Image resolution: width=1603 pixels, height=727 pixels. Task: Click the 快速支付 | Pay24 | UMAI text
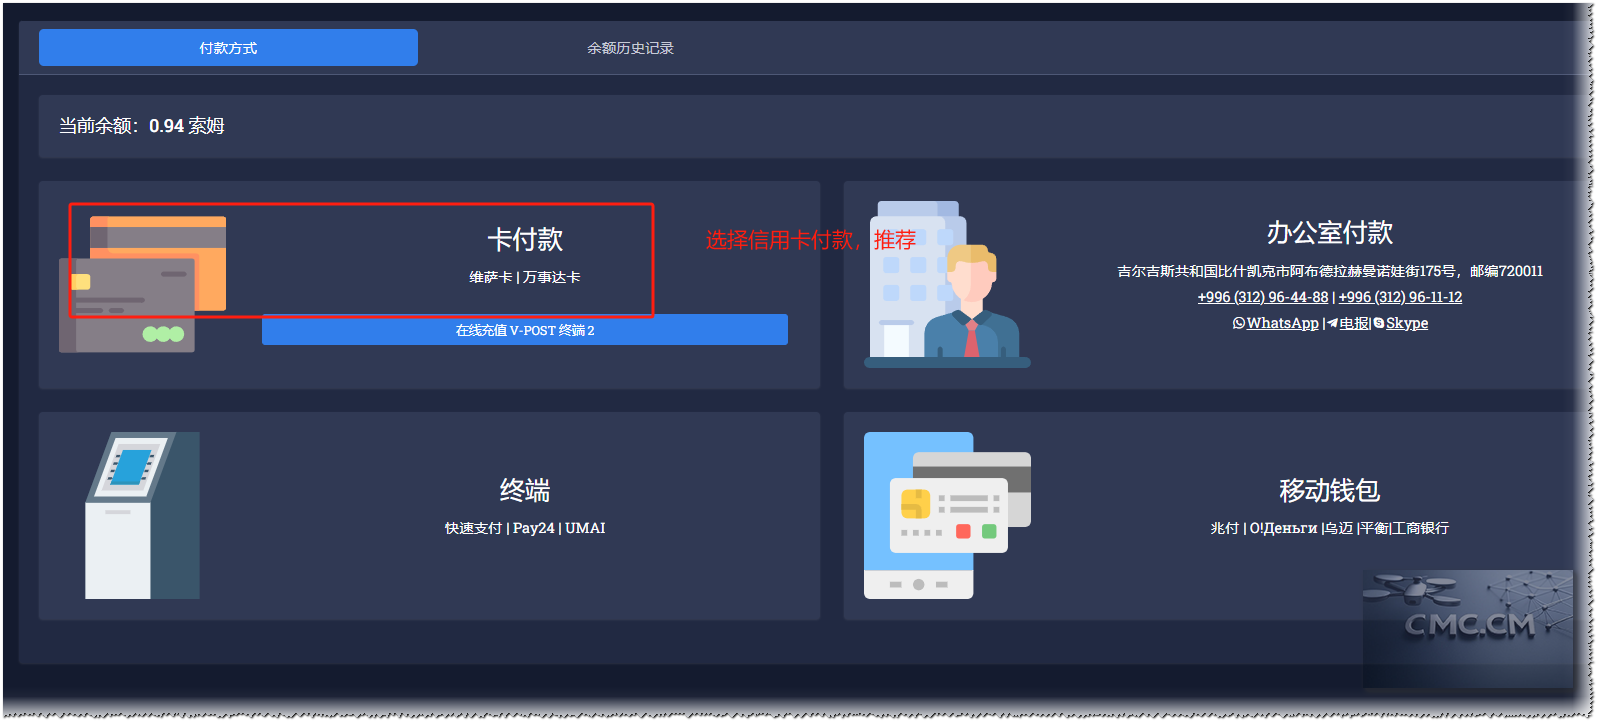tap(525, 528)
